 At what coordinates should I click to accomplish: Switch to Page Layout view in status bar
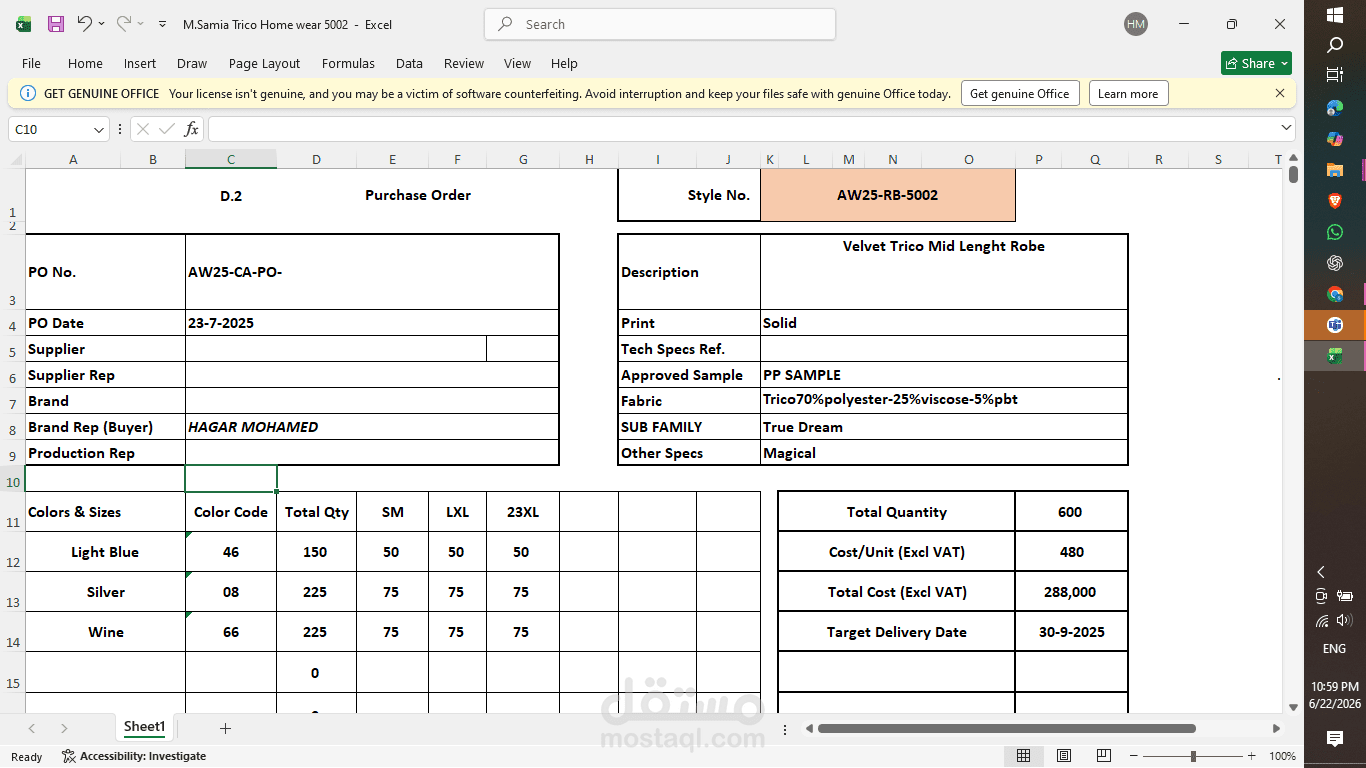[x=1064, y=756]
